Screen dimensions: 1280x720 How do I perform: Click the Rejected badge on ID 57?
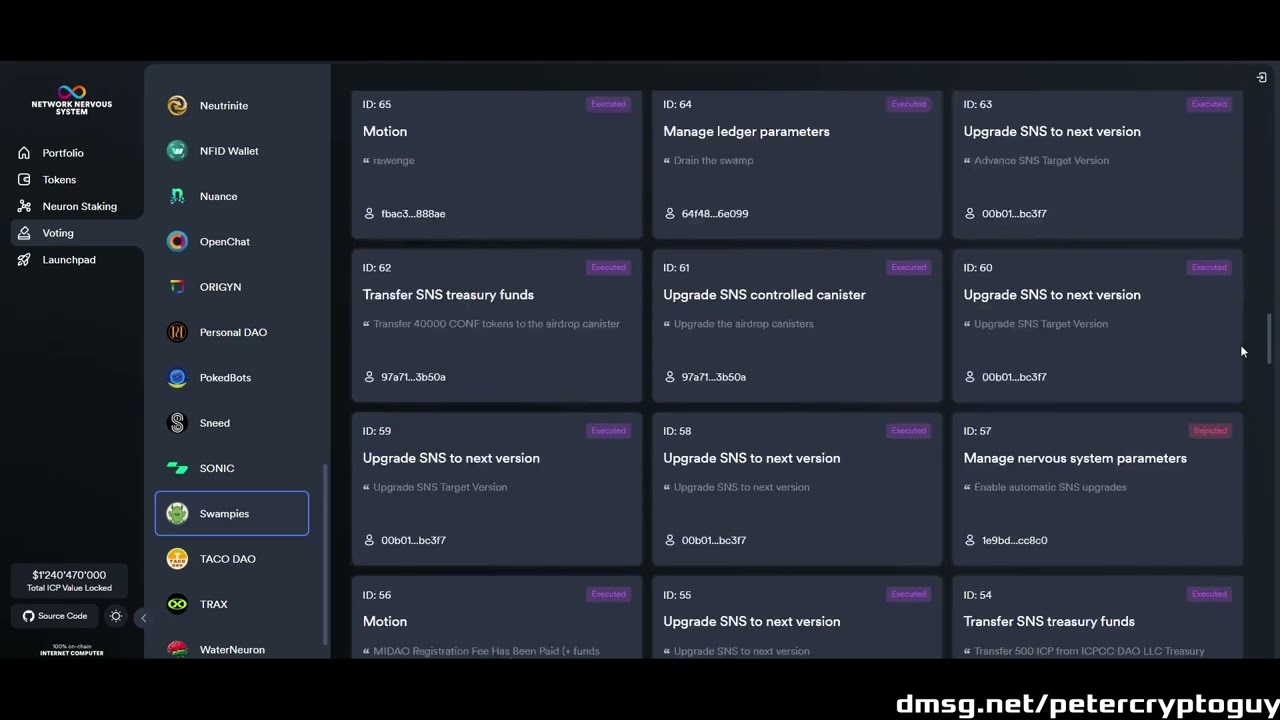click(1209, 431)
